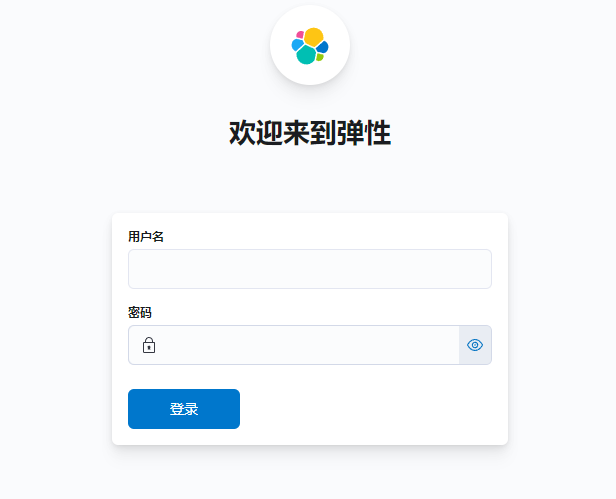616x499 pixels.
Task: Click the 用户名 label text
Action: [146, 237]
